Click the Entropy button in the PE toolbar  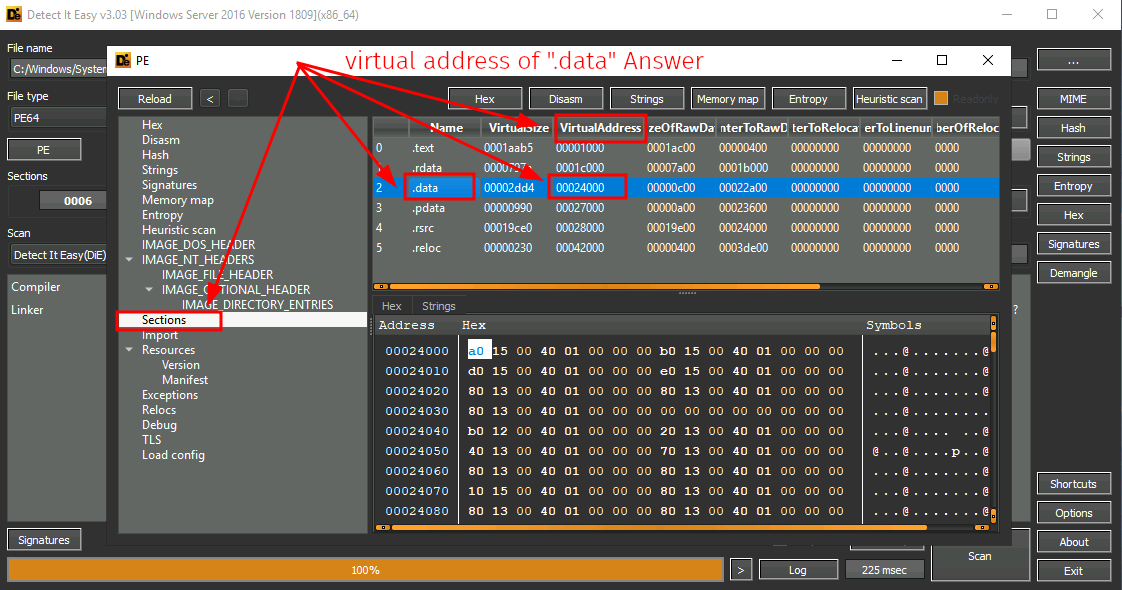tap(808, 99)
